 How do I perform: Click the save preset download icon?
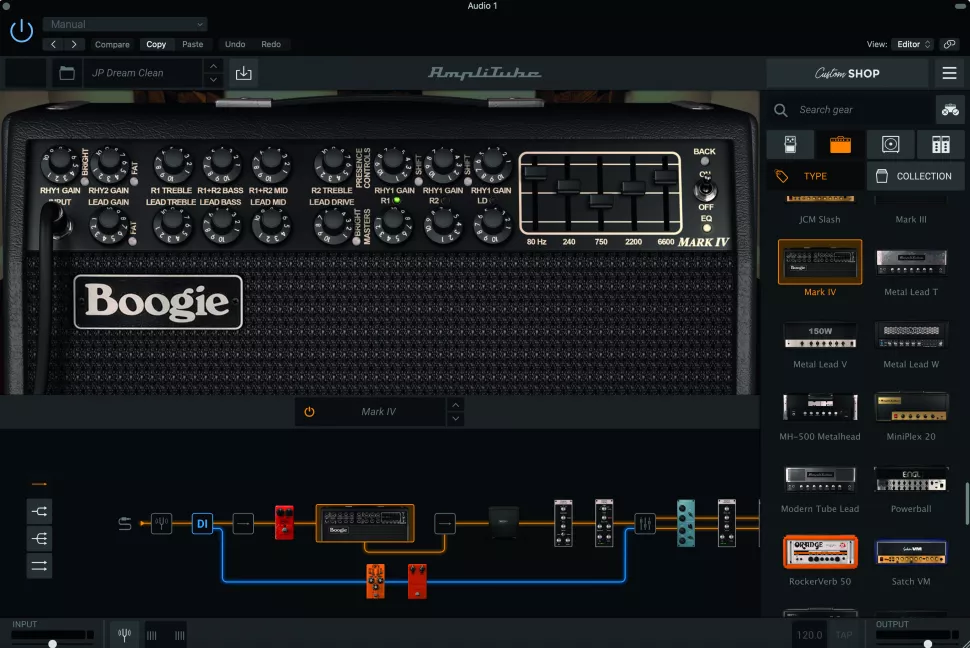tap(243, 73)
